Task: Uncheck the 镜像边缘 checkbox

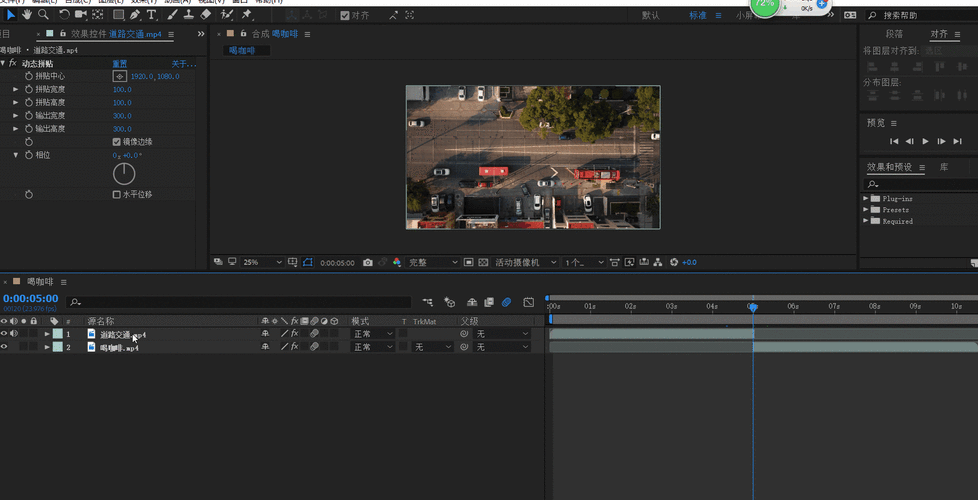Action: coord(117,142)
